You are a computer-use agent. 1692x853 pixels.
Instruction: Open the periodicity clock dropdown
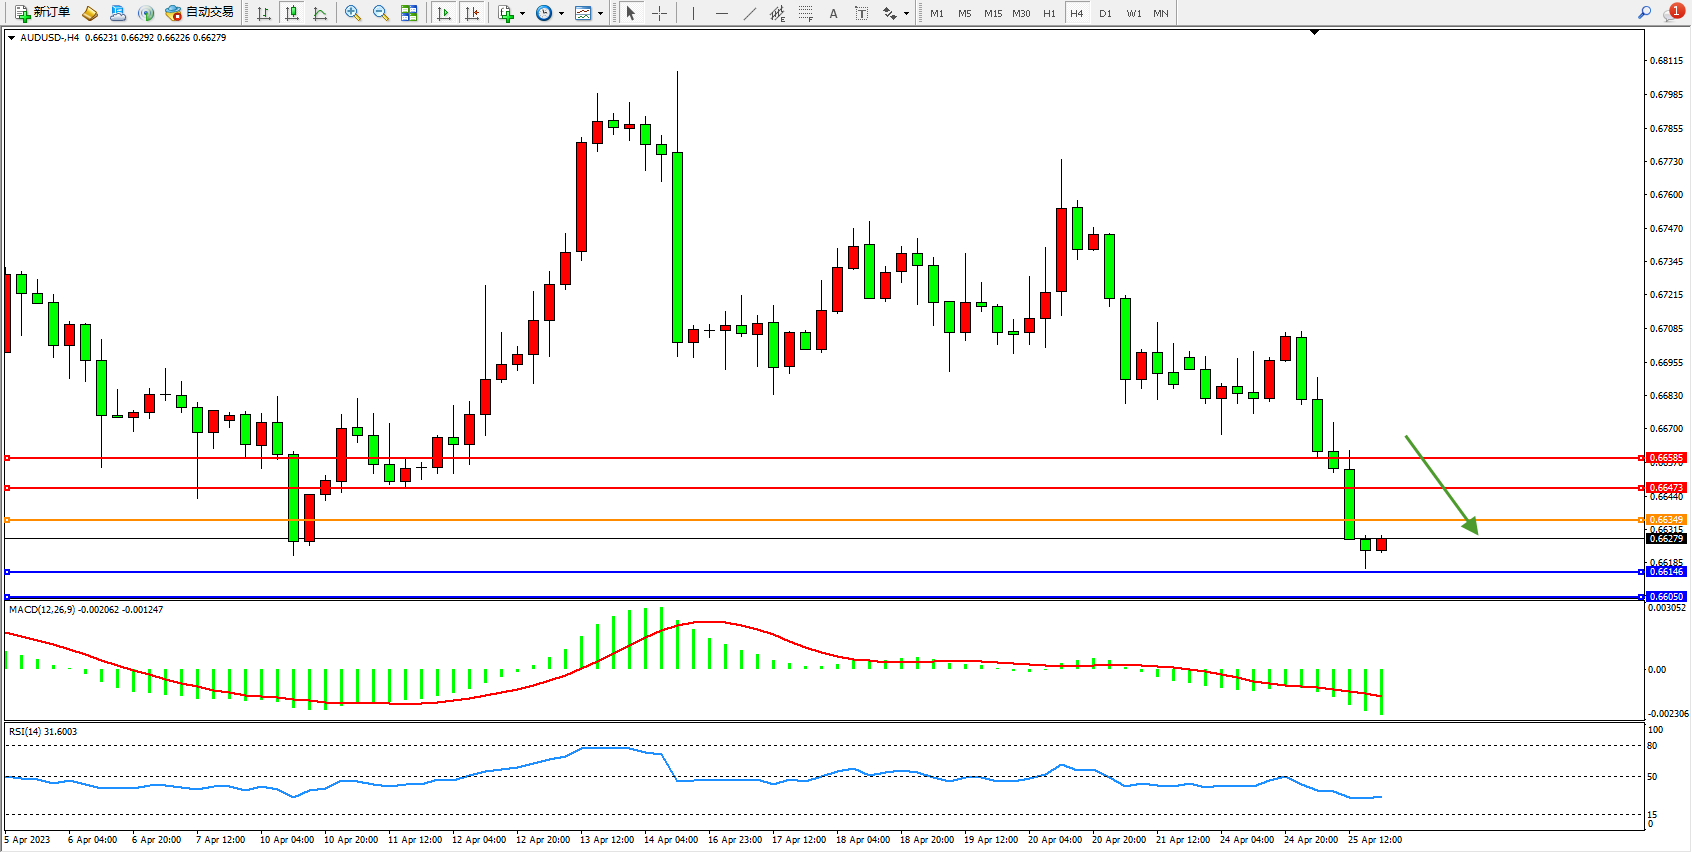[549, 13]
